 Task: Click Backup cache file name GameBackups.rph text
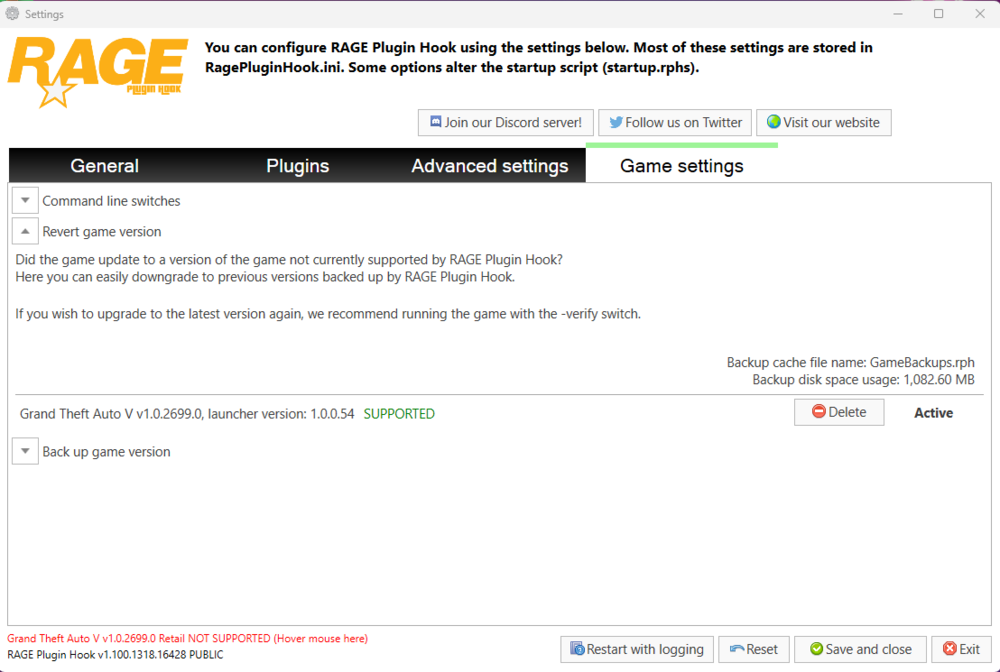pyautogui.click(x=851, y=362)
